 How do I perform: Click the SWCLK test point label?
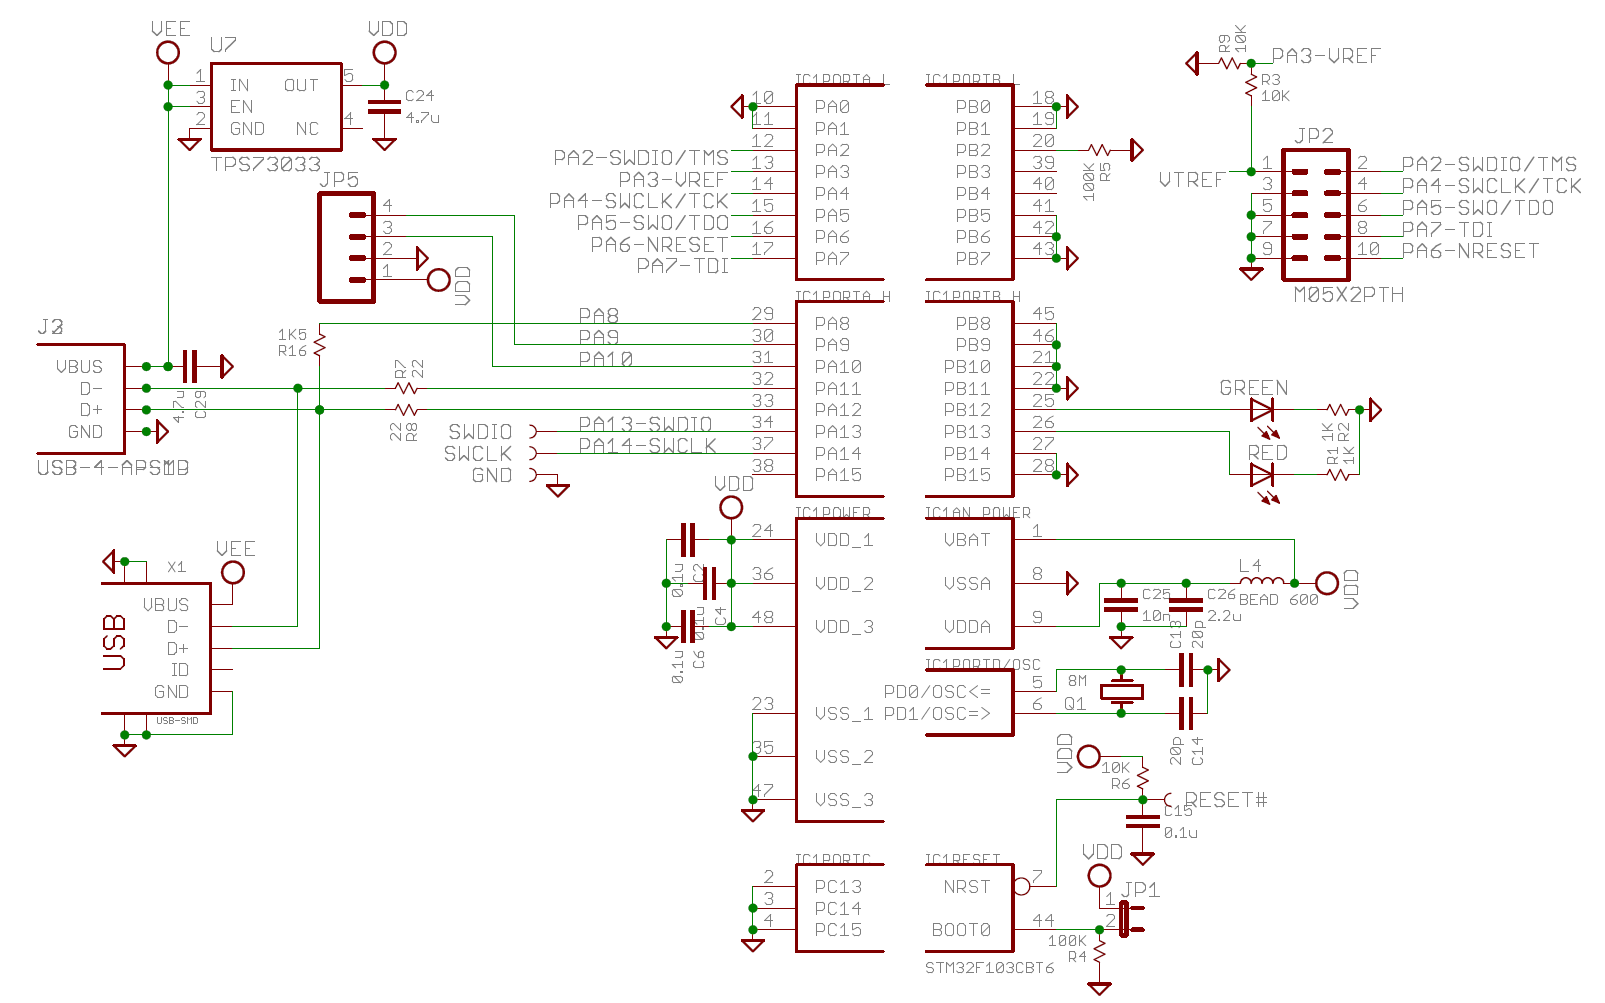478,454
